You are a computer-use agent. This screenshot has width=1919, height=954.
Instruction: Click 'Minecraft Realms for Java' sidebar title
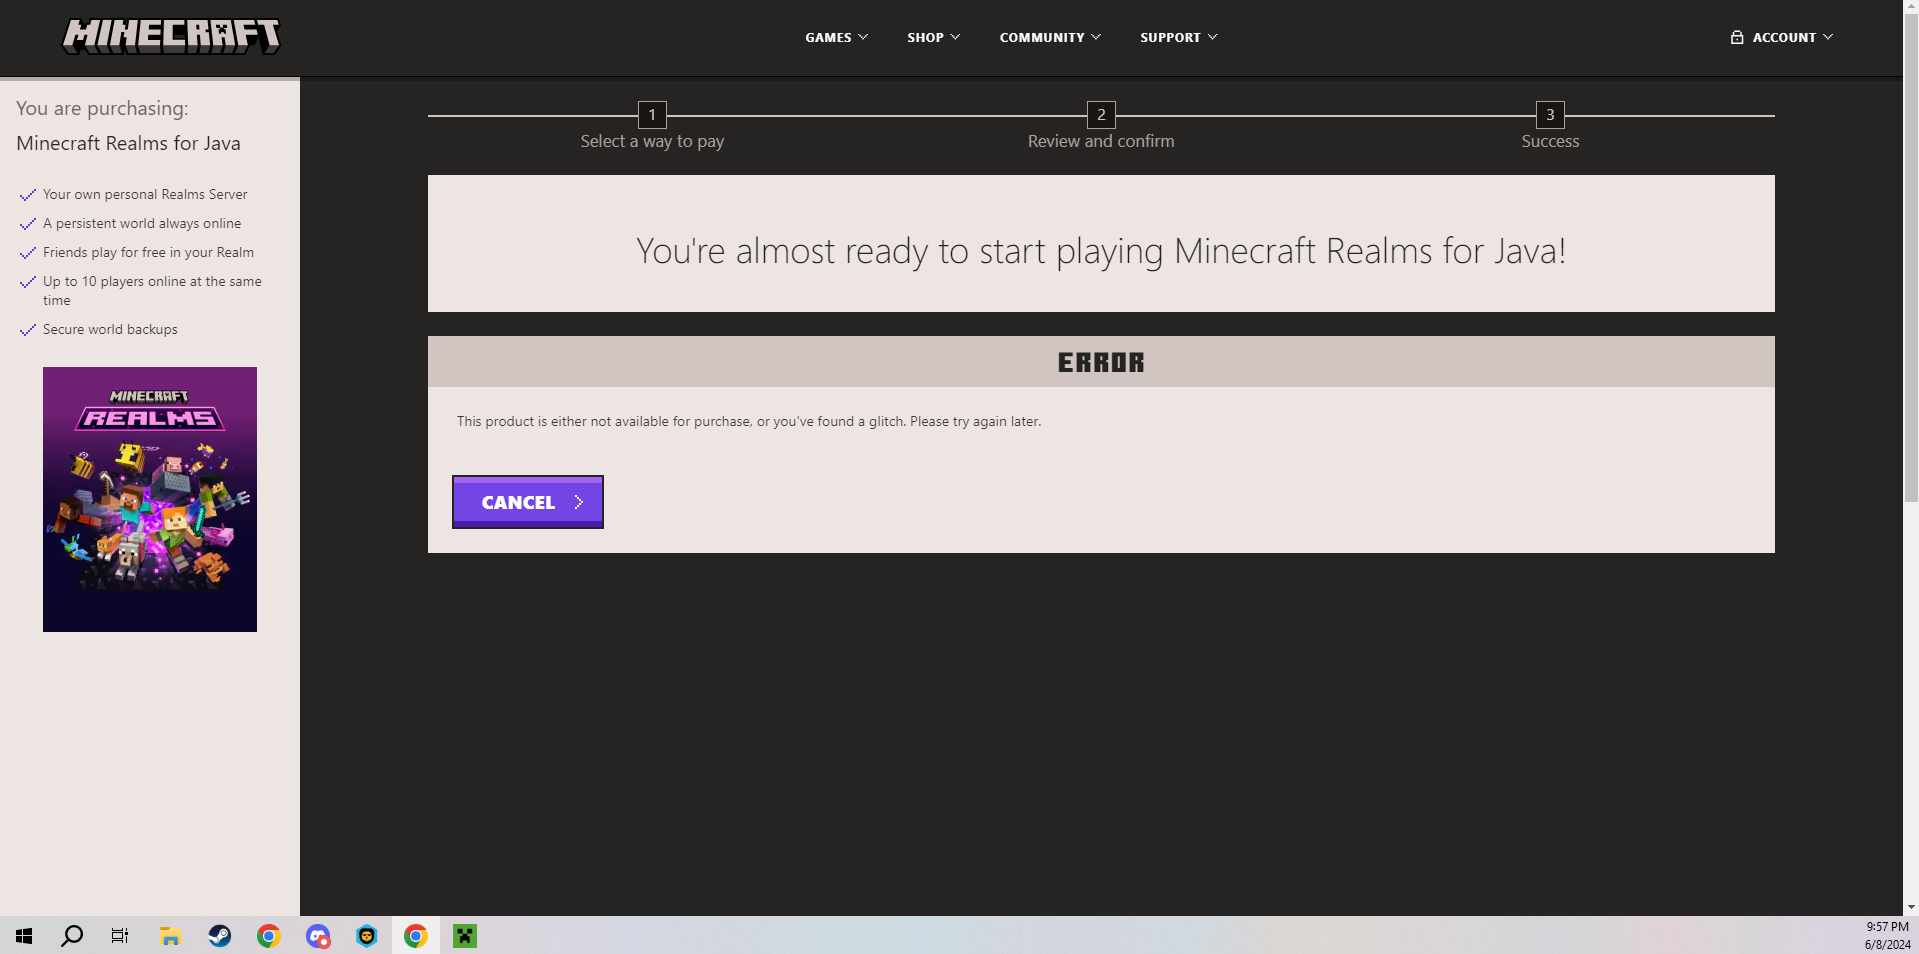click(128, 143)
